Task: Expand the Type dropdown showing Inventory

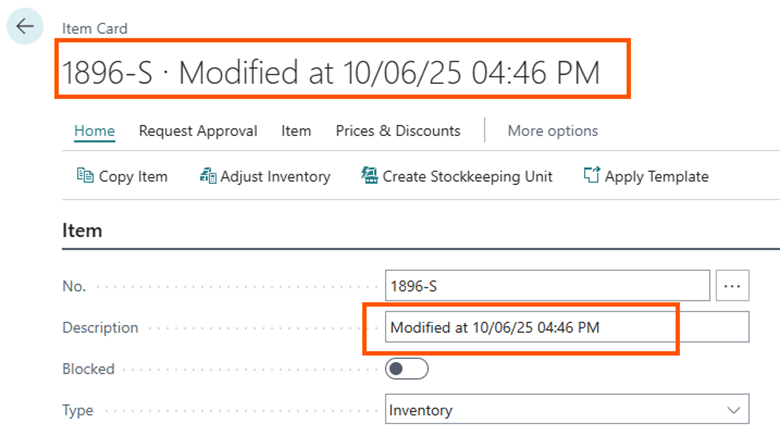Action: [566, 410]
